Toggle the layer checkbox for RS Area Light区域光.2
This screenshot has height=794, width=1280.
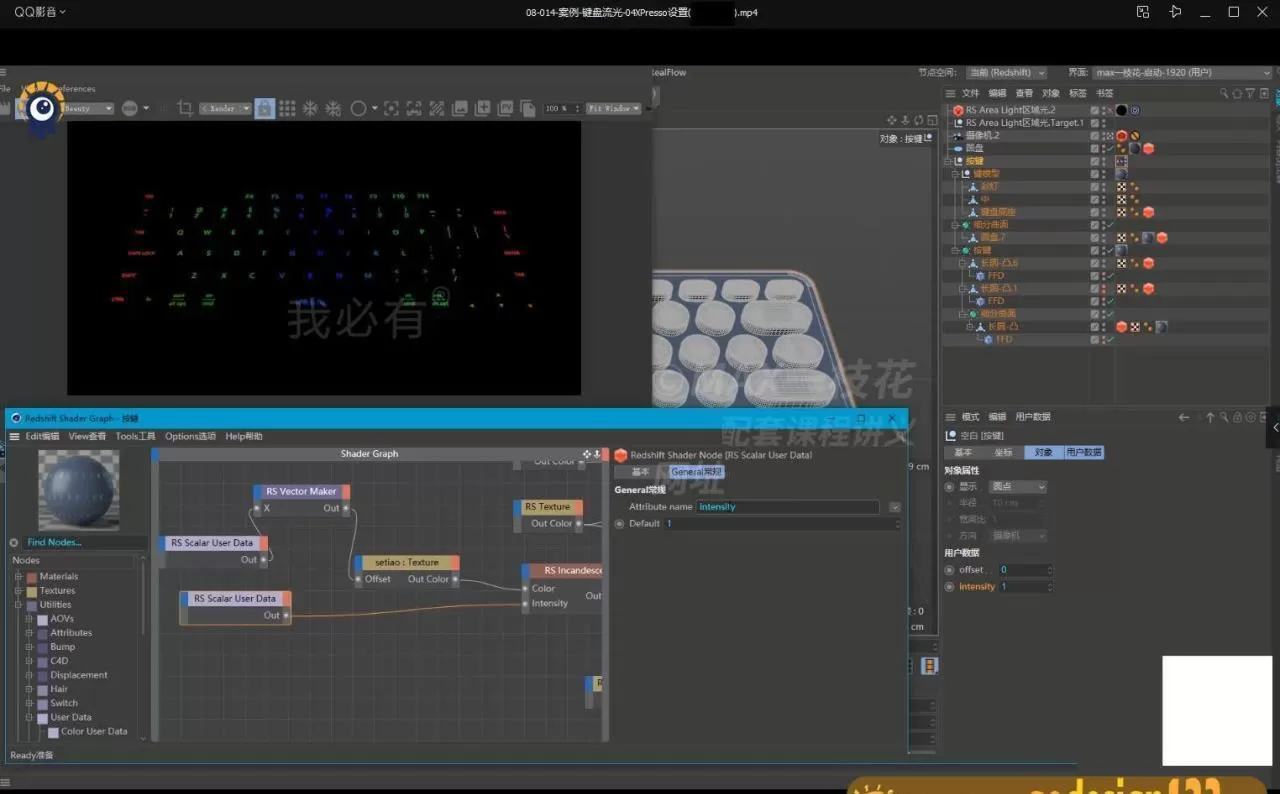click(1095, 110)
